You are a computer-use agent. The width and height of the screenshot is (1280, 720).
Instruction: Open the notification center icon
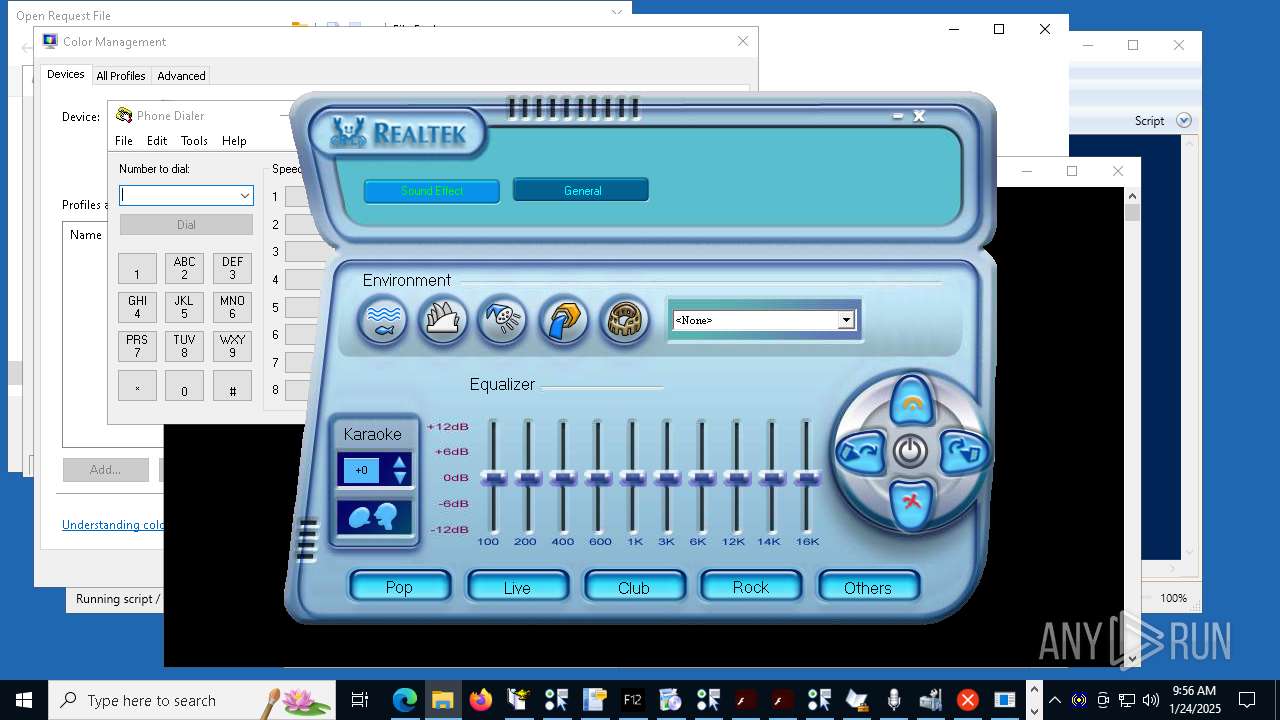click(x=1247, y=700)
